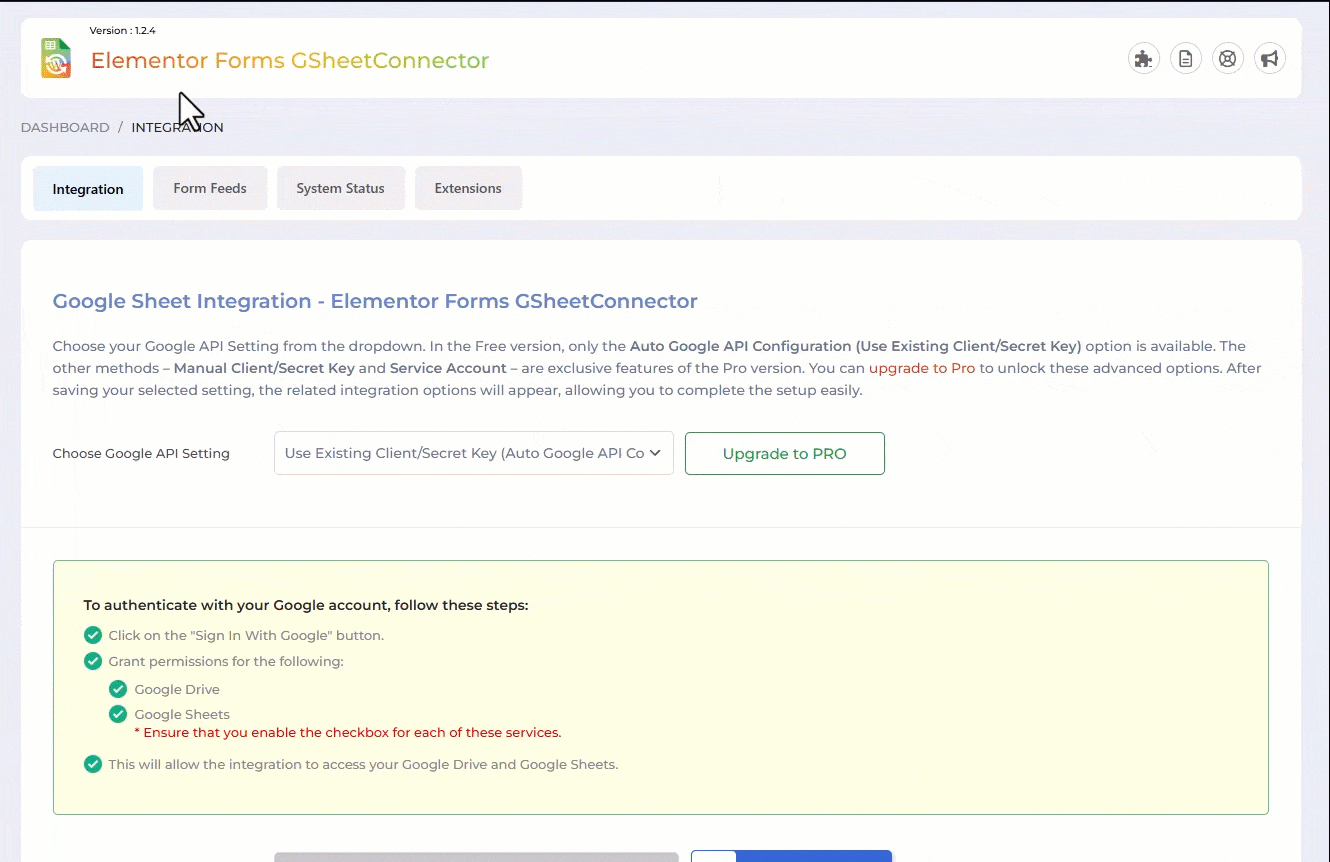The image size is (1330, 862).
Task: Click the green check beside Google Sheets
Action: pos(118,714)
